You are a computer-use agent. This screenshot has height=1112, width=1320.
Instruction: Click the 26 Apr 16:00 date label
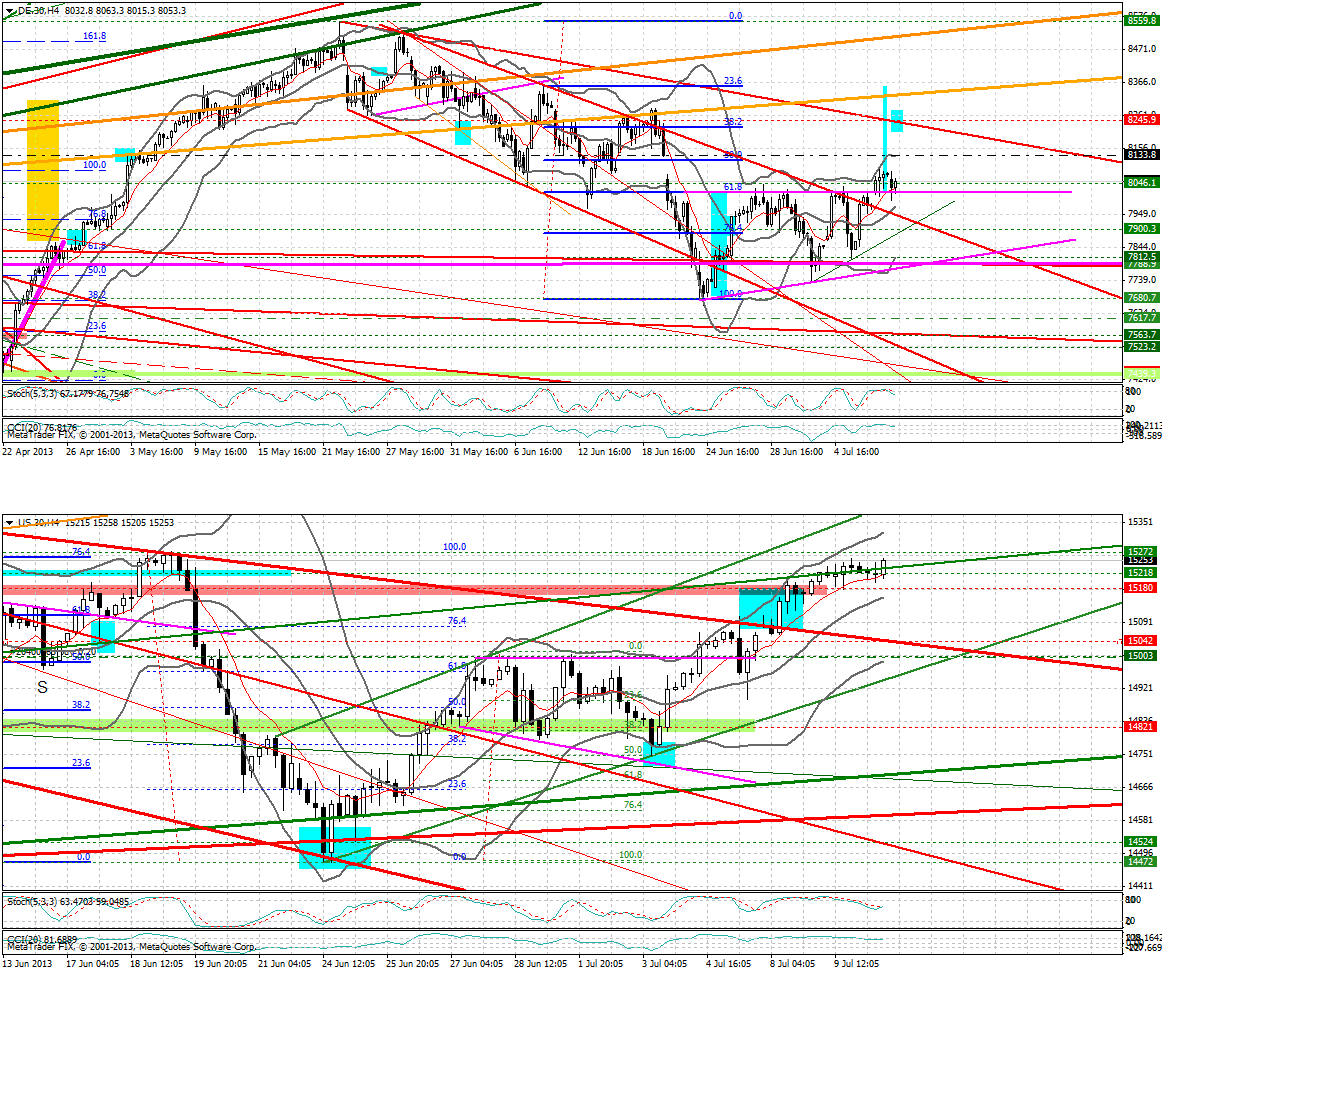[93, 451]
